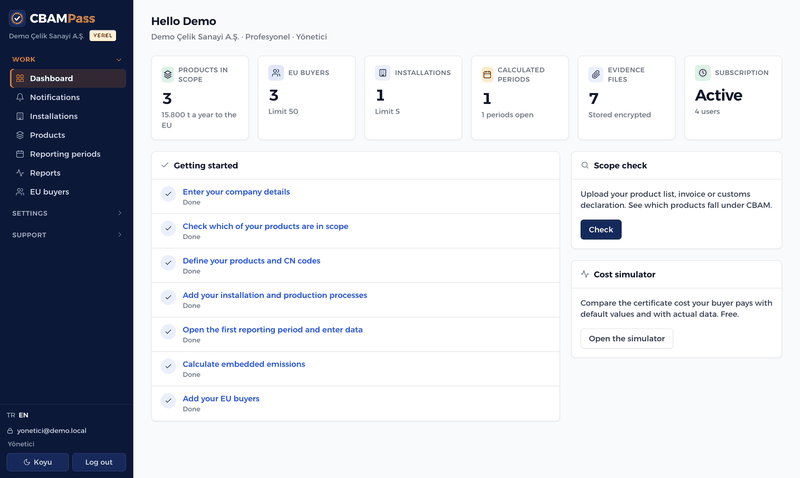Click the Evidence Files paperclip icon
The image size is (800, 478).
(595, 74)
